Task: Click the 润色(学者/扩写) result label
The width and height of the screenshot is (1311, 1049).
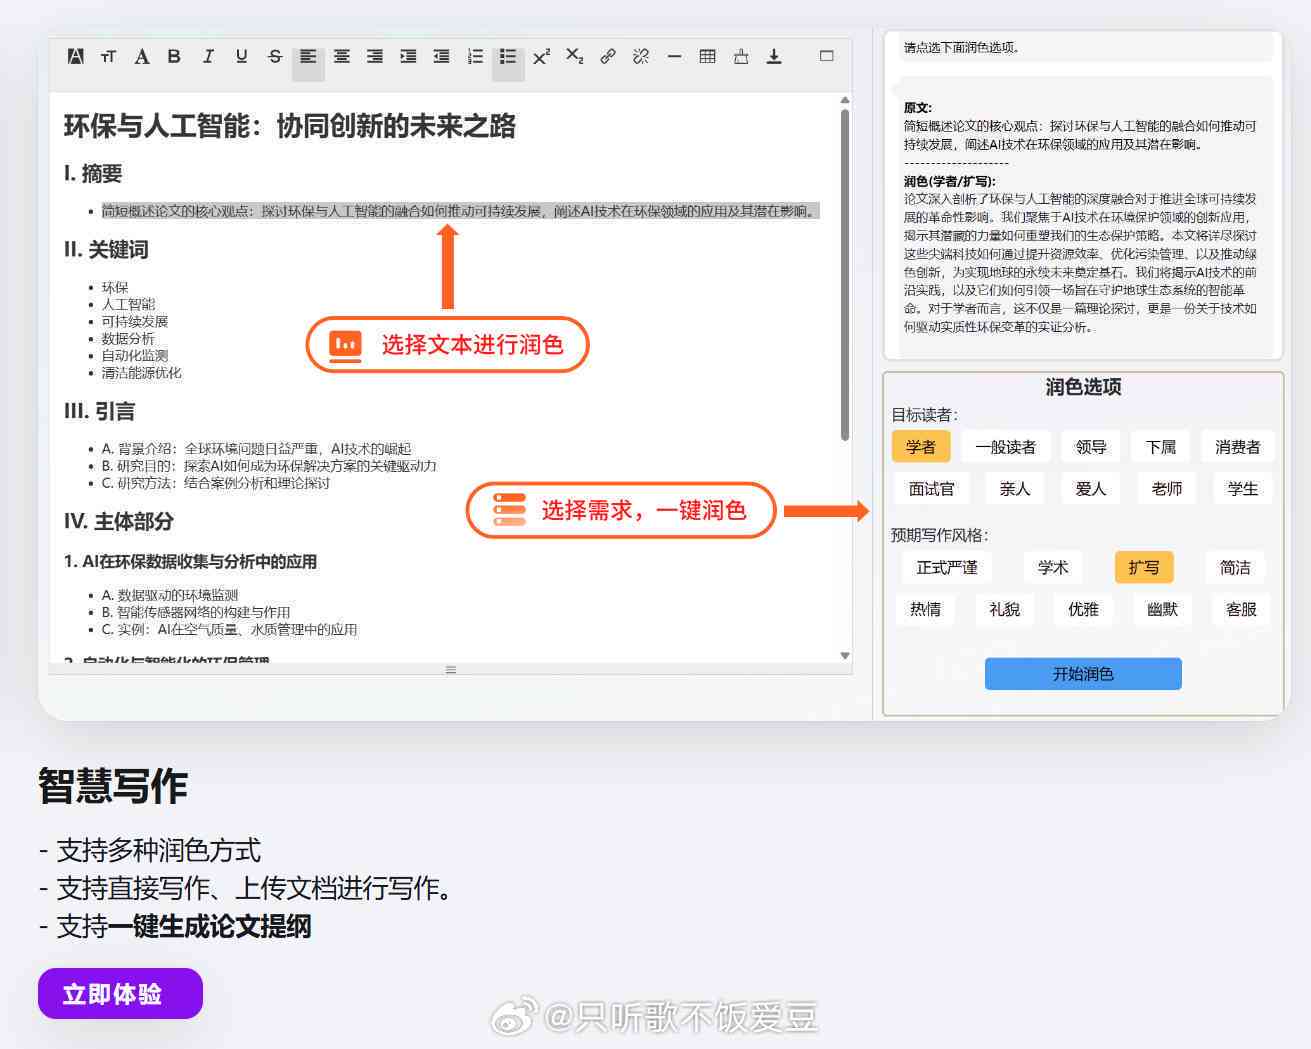Action: pyautogui.click(x=949, y=181)
